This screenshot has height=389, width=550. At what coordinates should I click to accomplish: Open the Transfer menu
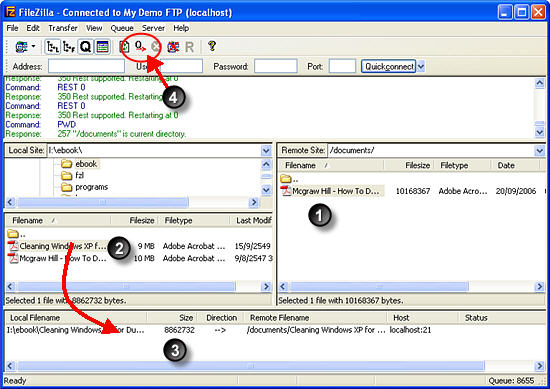click(x=63, y=28)
